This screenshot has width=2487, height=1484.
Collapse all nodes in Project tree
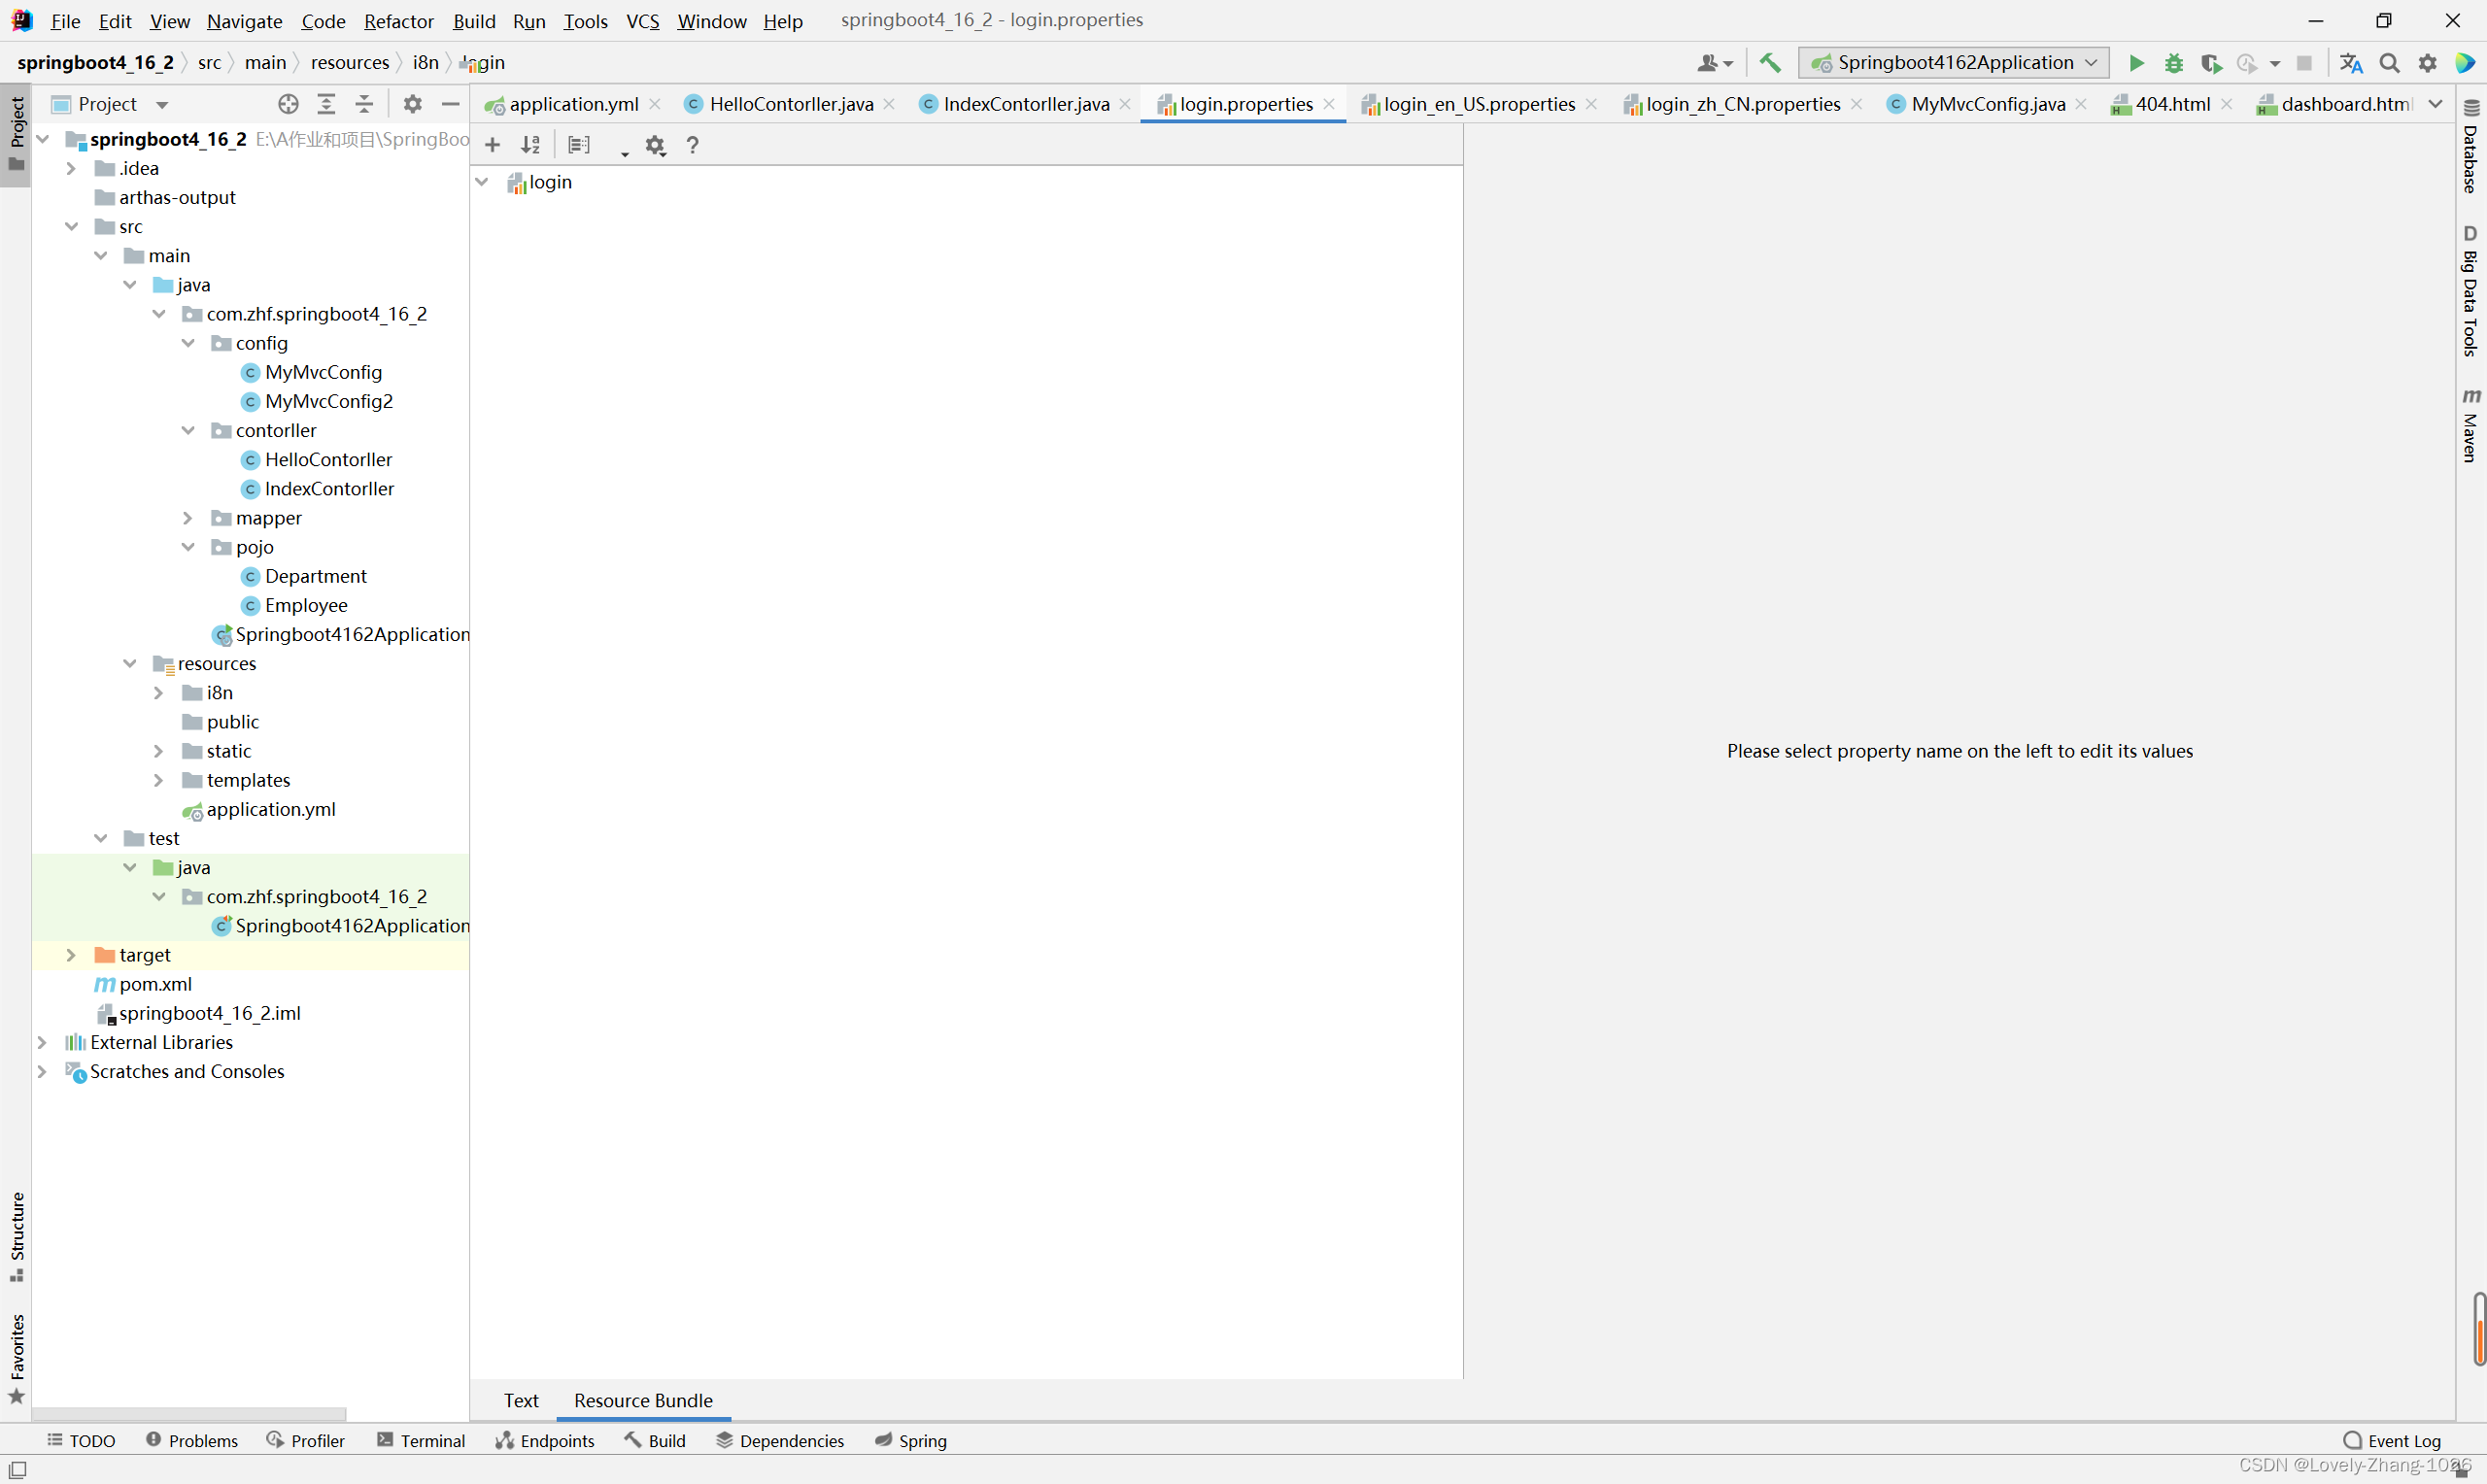pyautogui.click(x=363, y=103)
